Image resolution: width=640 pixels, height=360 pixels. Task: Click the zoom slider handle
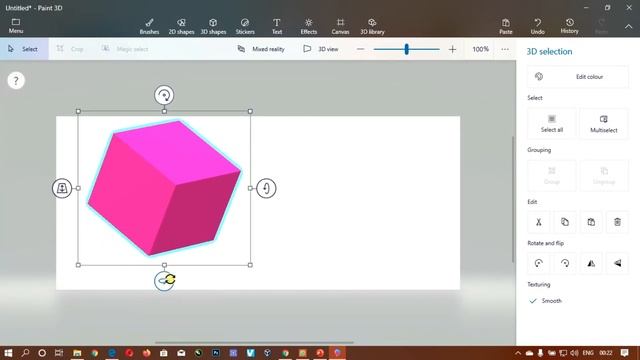[407, 49]
